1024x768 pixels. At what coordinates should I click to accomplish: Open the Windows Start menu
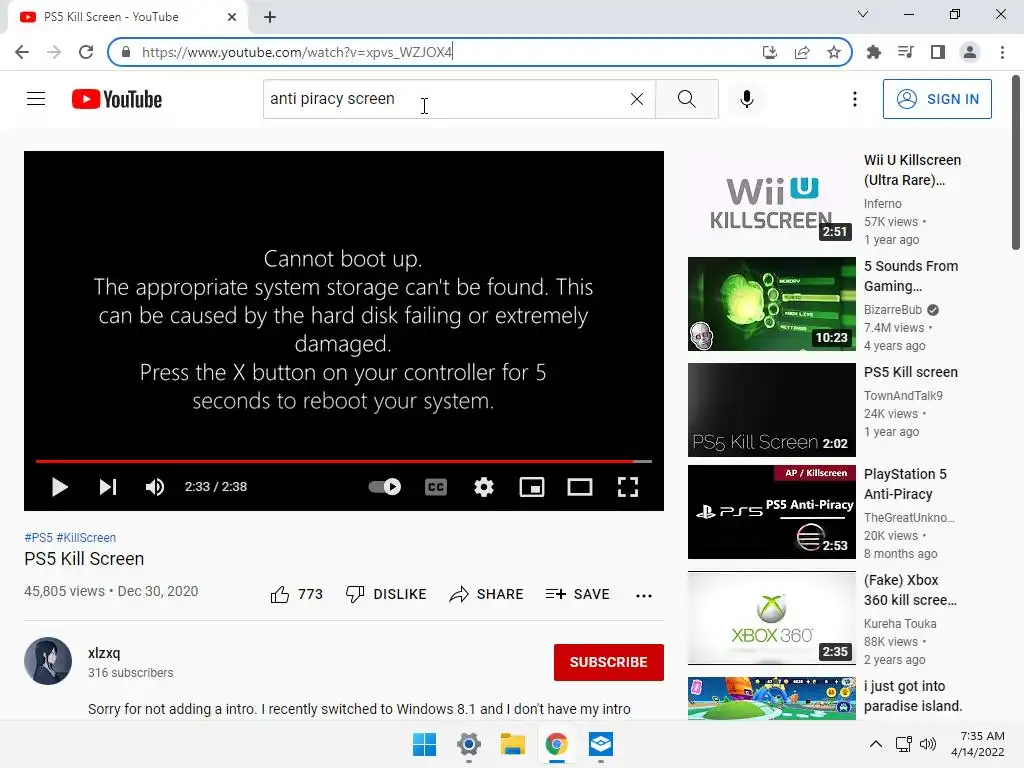pos(424,744)
